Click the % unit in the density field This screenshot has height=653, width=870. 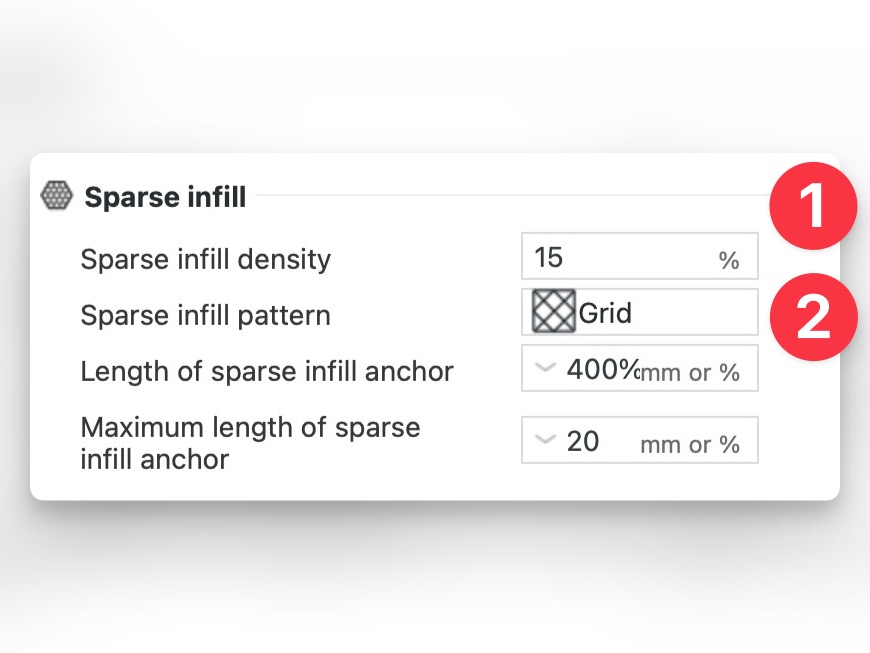[728, 261]
